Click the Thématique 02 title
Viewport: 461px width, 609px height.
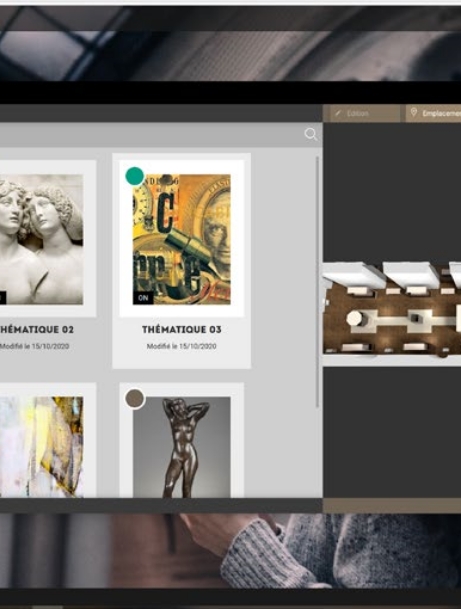tap(37, 329)
